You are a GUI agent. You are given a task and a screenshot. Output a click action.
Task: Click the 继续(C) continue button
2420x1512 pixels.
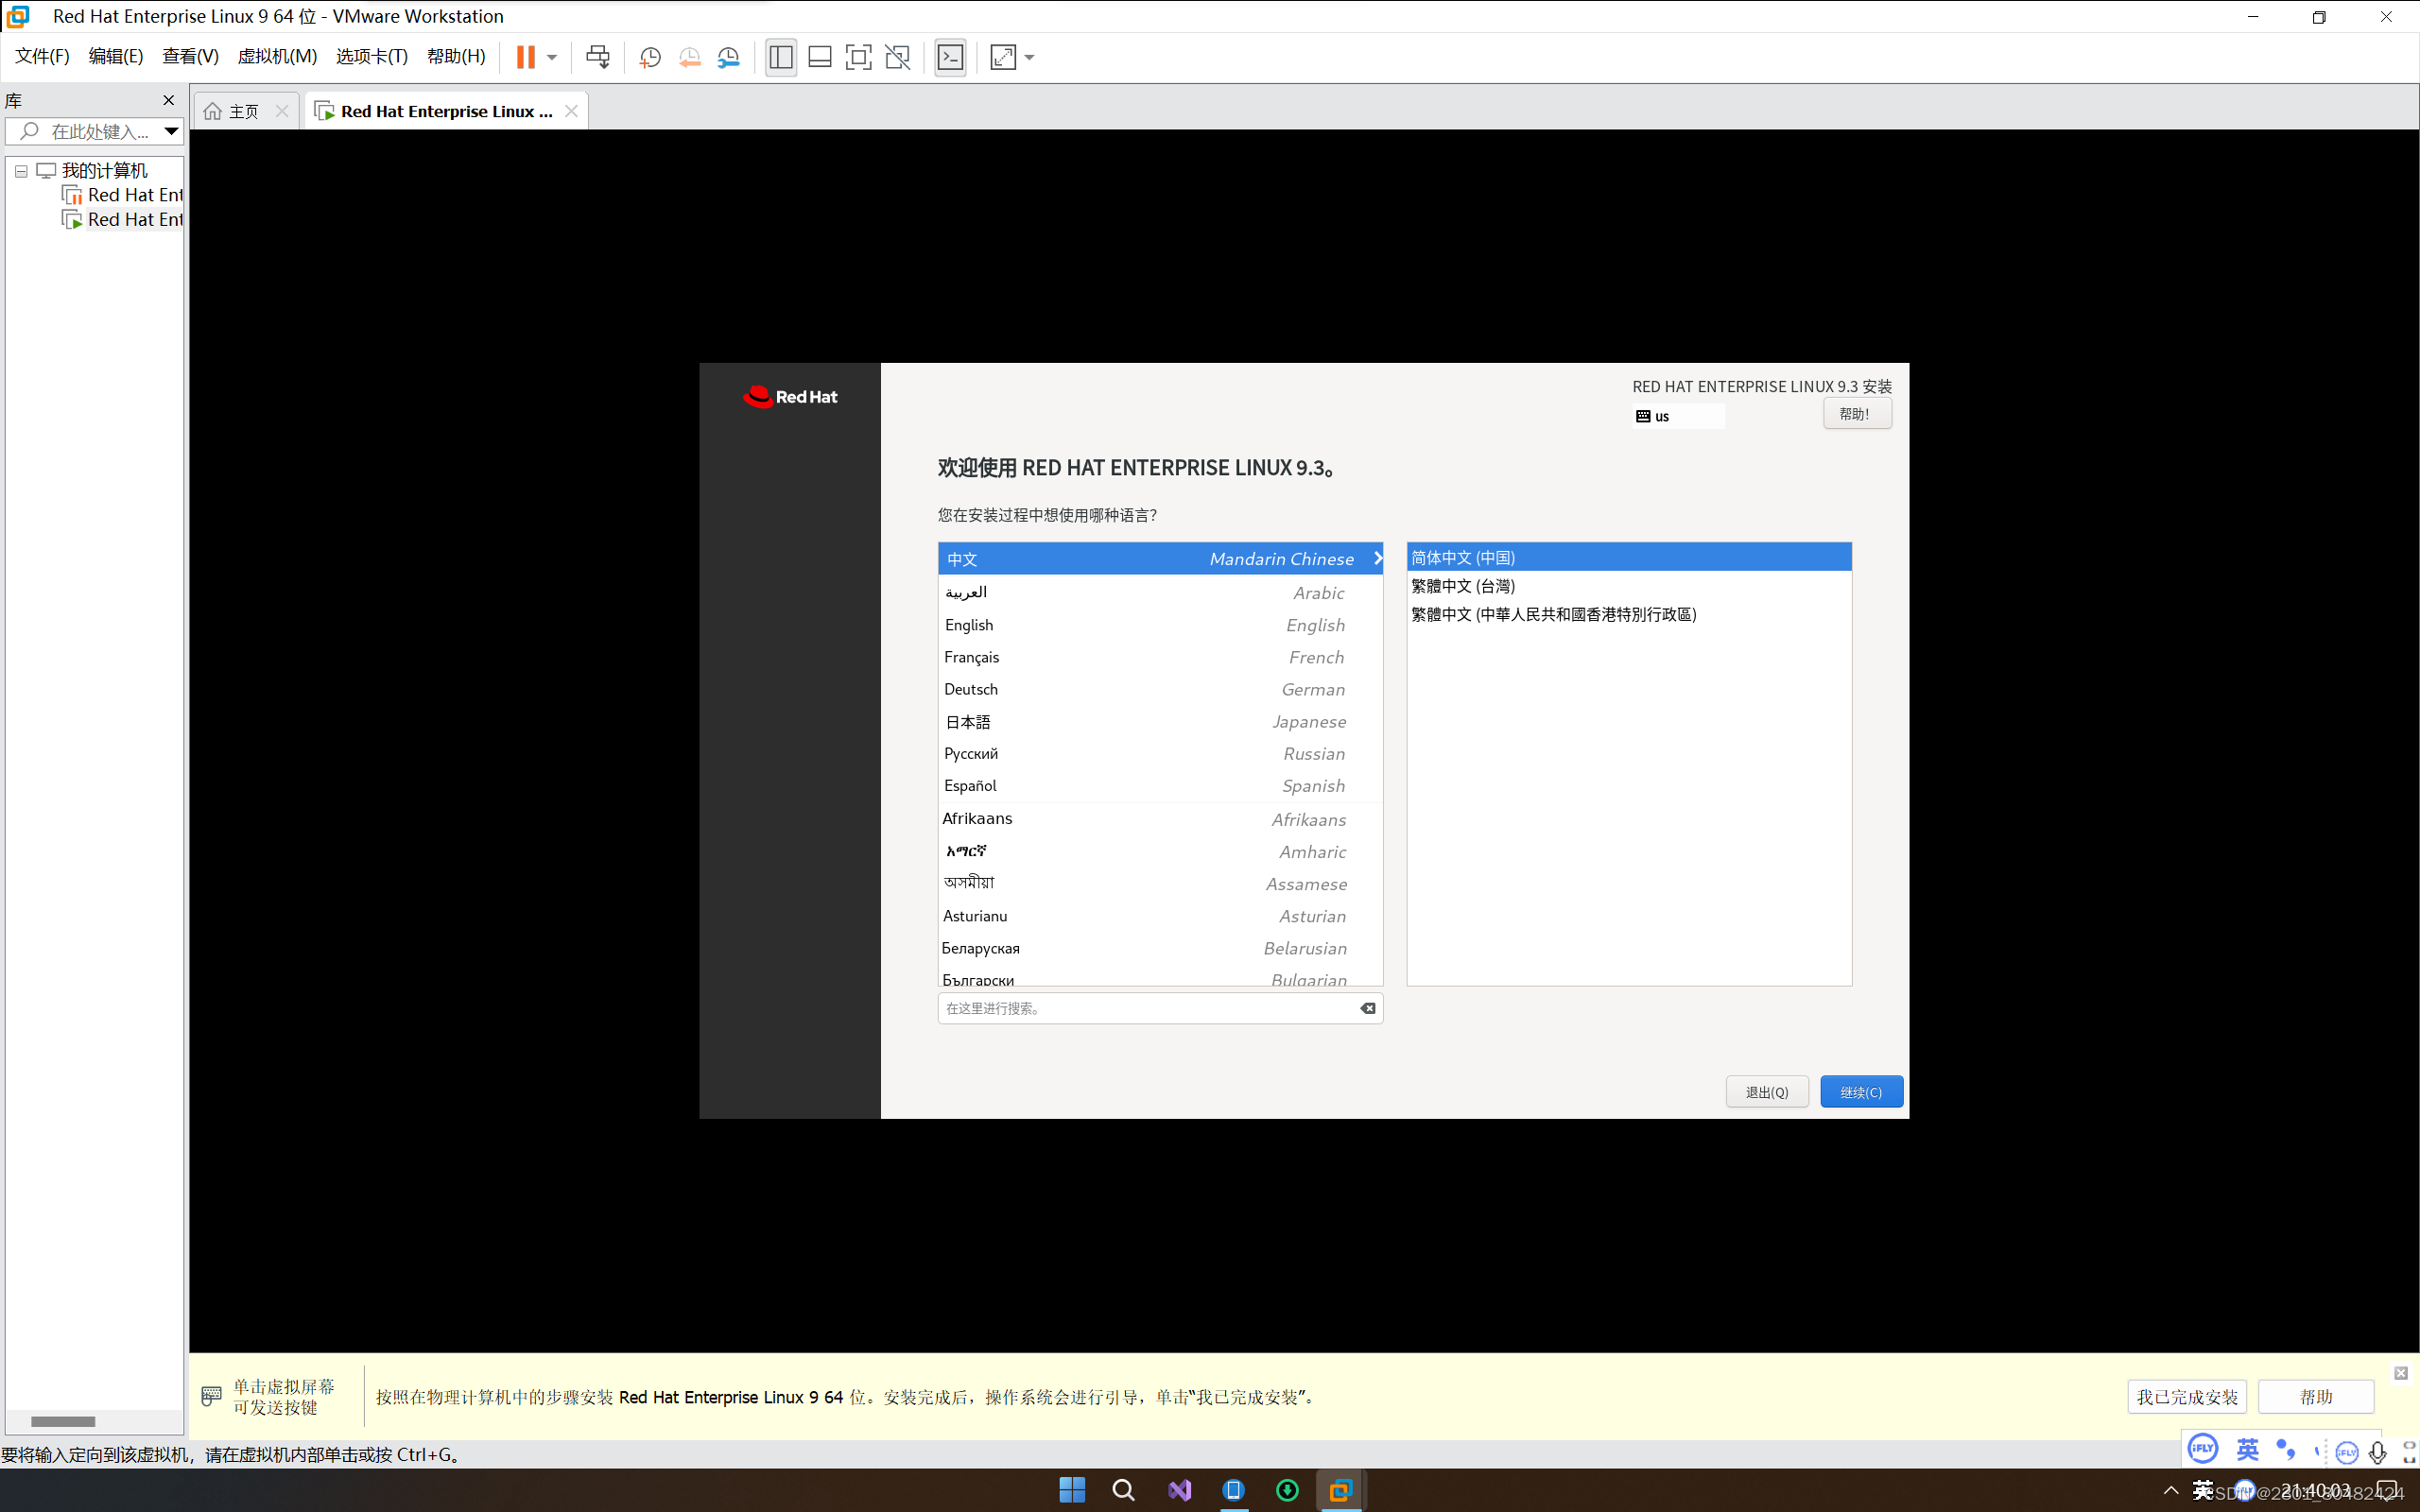click(x=1861, y=1092)
